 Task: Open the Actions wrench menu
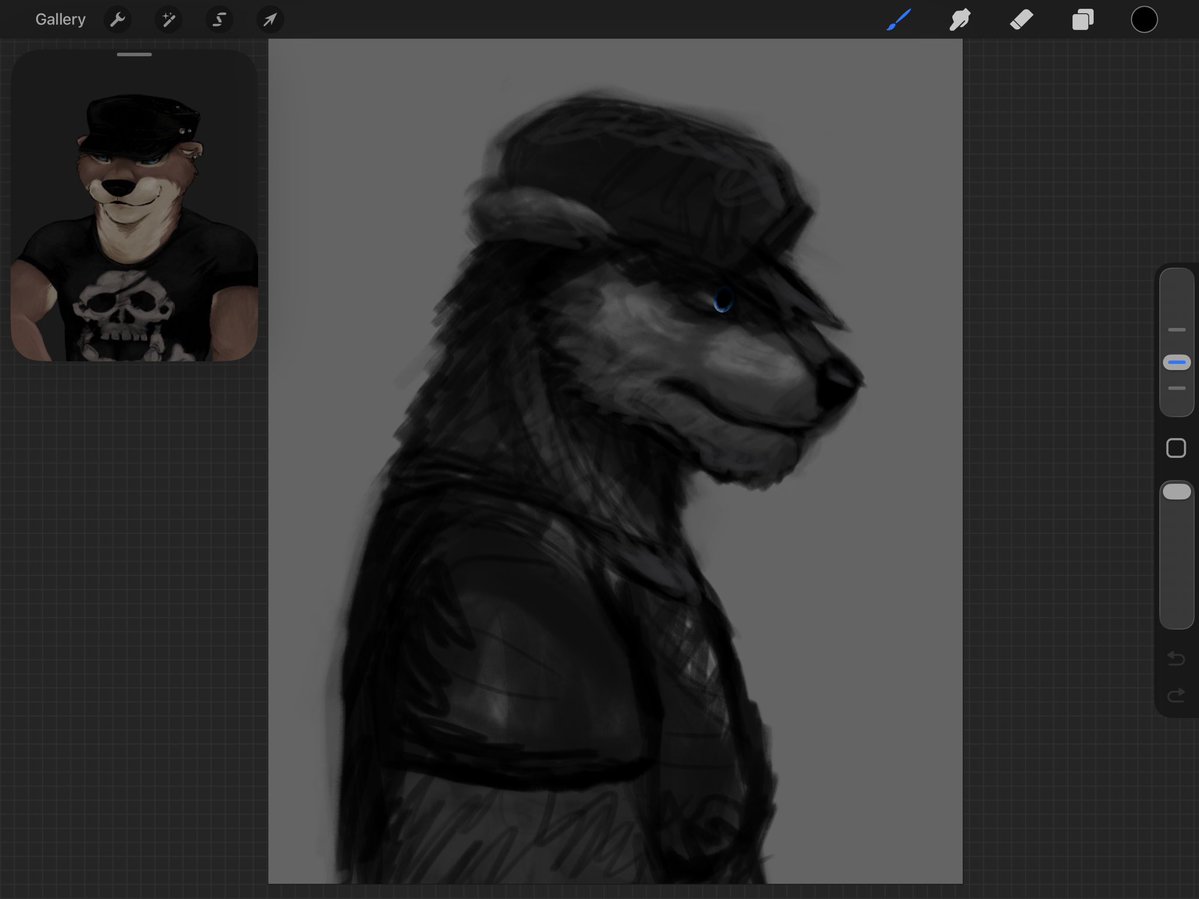(118, 19)
